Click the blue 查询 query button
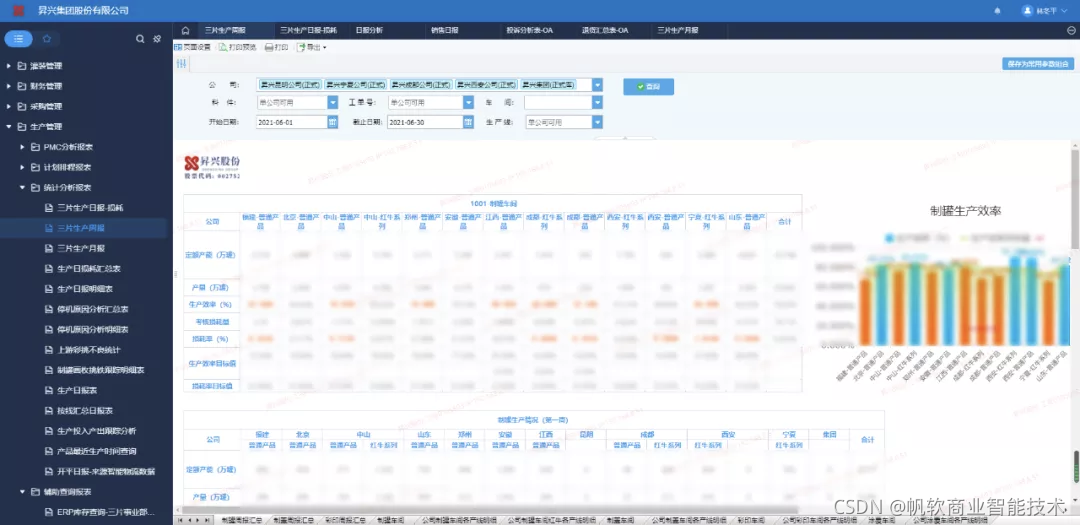The image size is (1080, 525). tap(648, 87)
